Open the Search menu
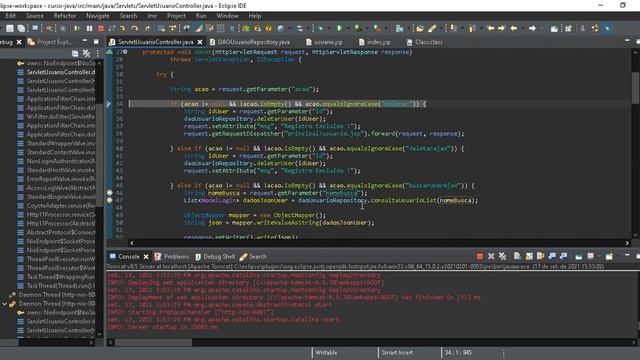This screenshot has height=360, width=640. pos(129,16)
